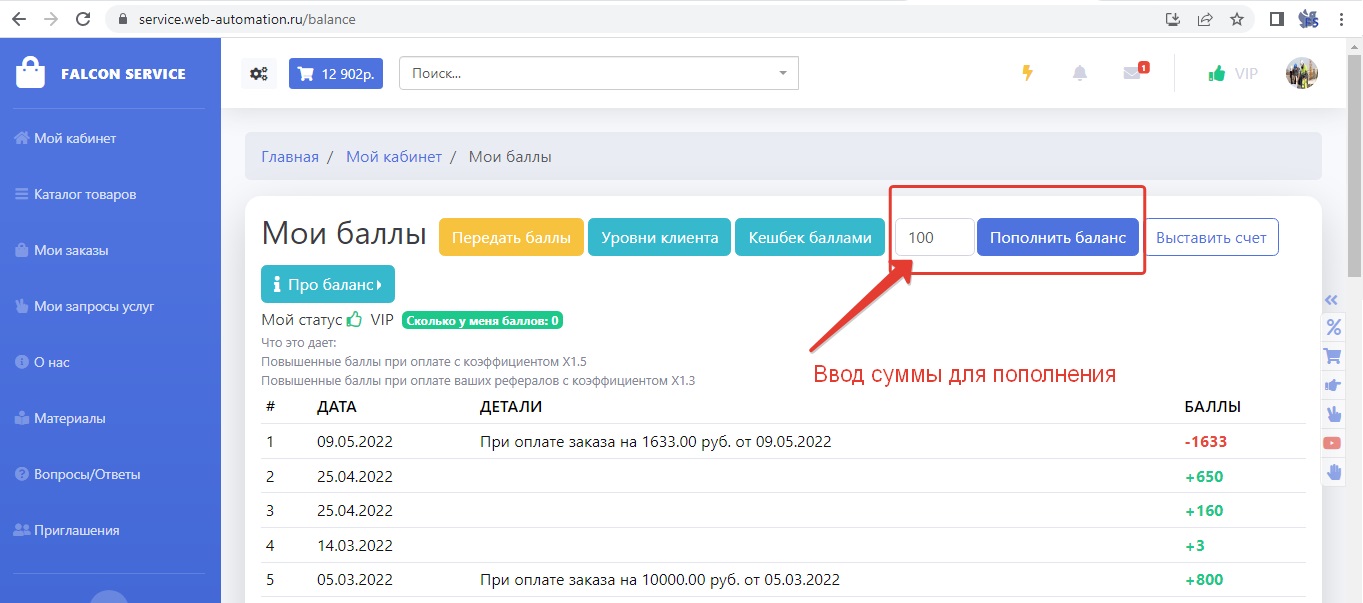1363x603 pixels.
Task: Click the settings gears icon in header
Action: pos(259,73)
